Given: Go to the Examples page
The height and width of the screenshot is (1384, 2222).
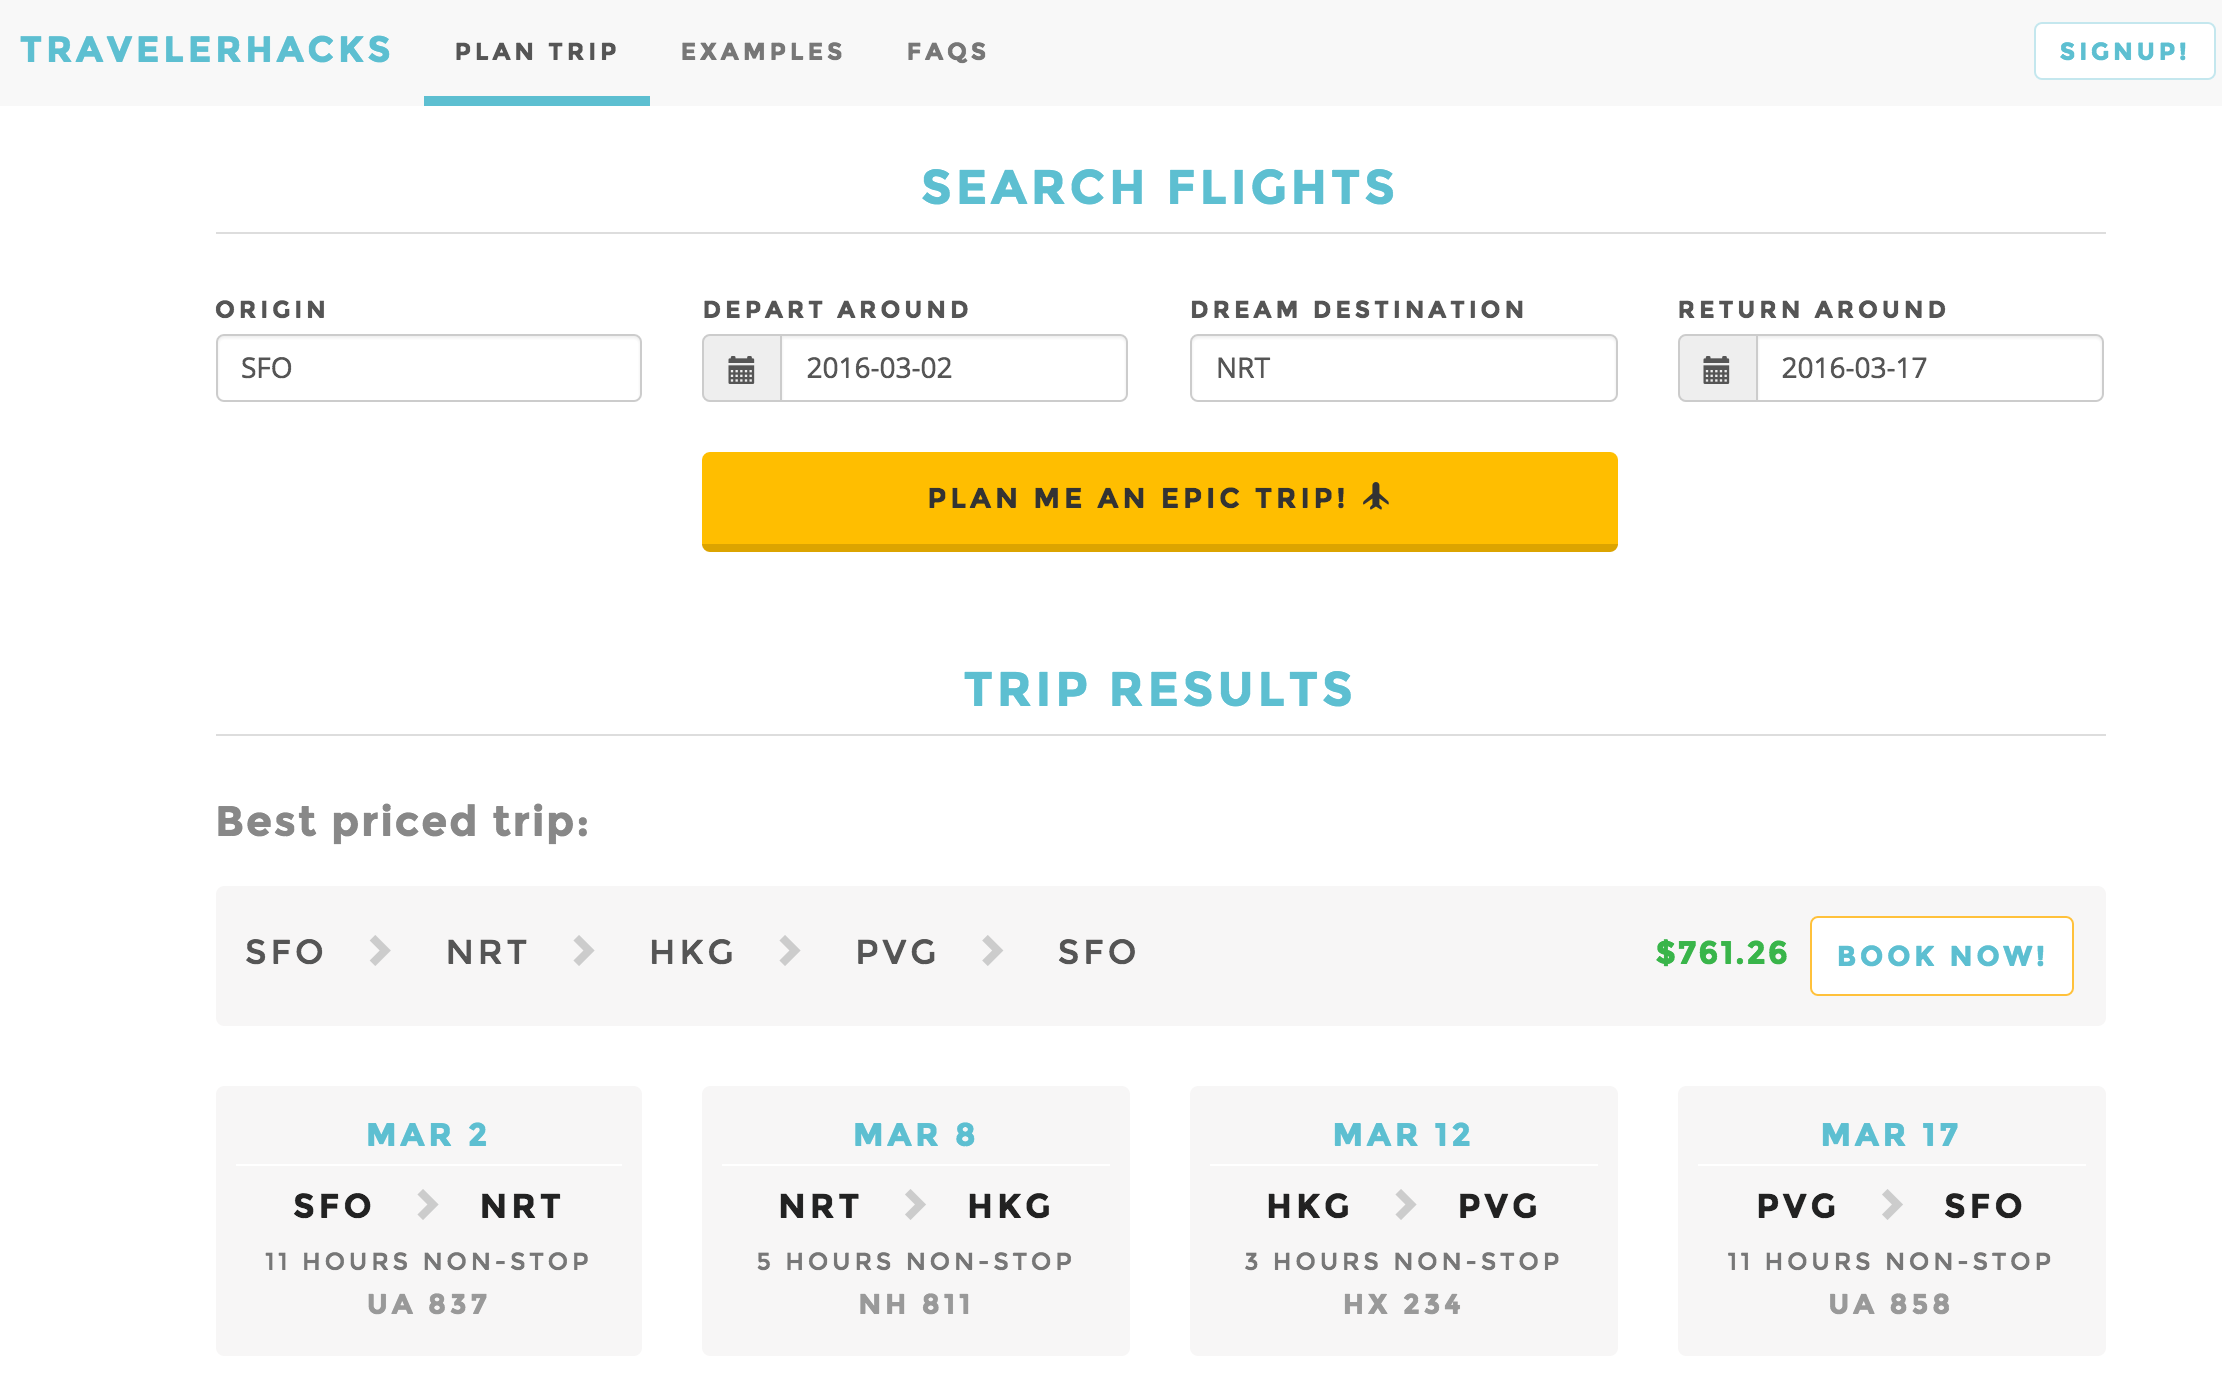Looking at the screenshot, I should coord(762,52).
